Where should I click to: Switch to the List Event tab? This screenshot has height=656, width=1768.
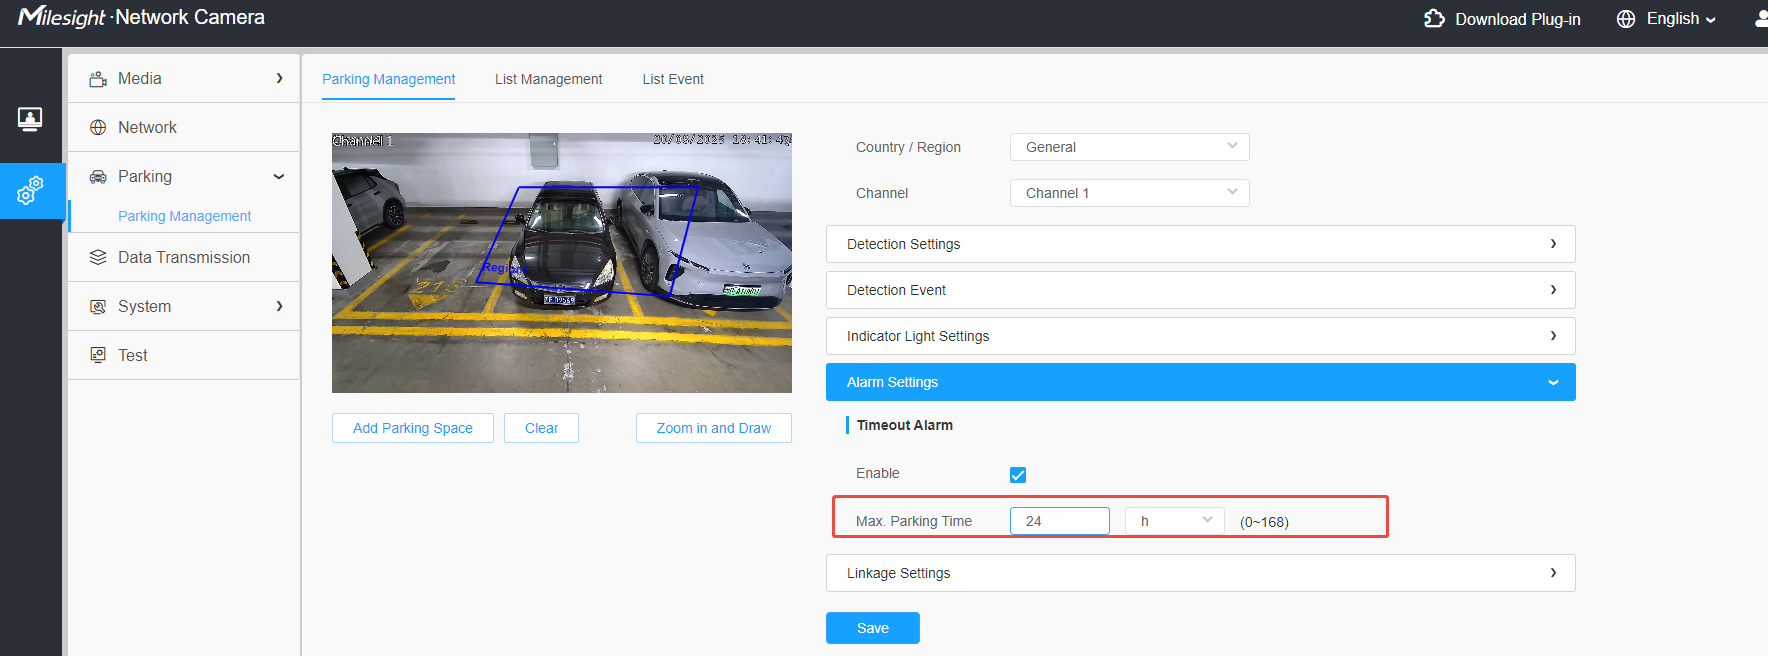tap(673, 79)
